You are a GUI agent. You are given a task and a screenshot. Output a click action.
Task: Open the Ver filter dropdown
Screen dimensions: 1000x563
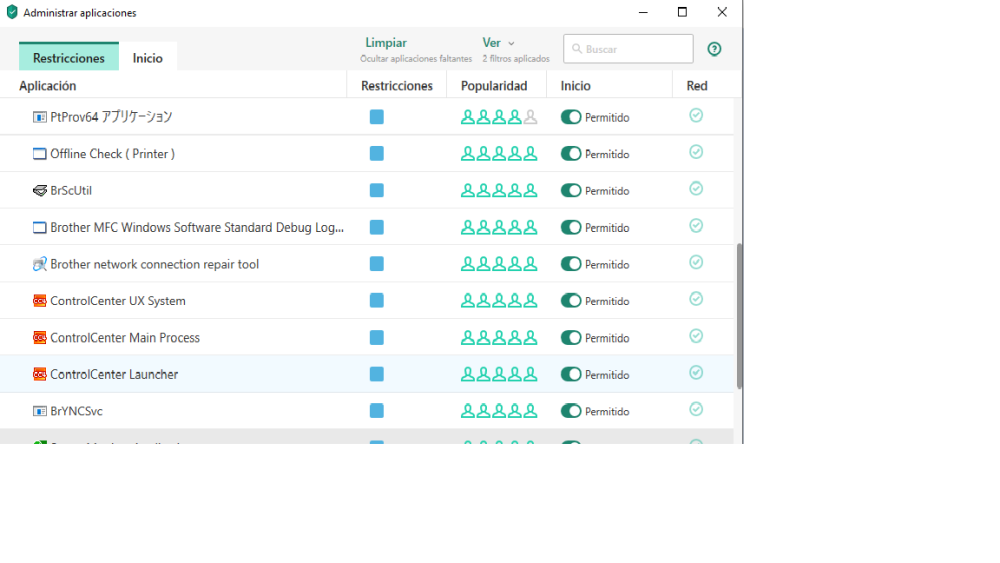coord(498,43)
